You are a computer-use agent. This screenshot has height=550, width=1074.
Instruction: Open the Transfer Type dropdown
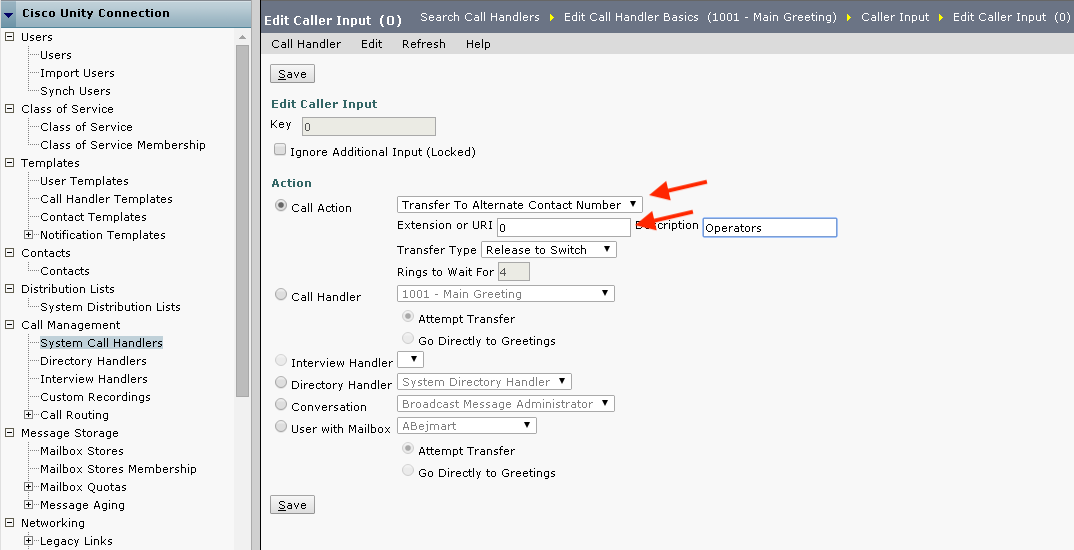pyautogui.click(x=549, y=250)
